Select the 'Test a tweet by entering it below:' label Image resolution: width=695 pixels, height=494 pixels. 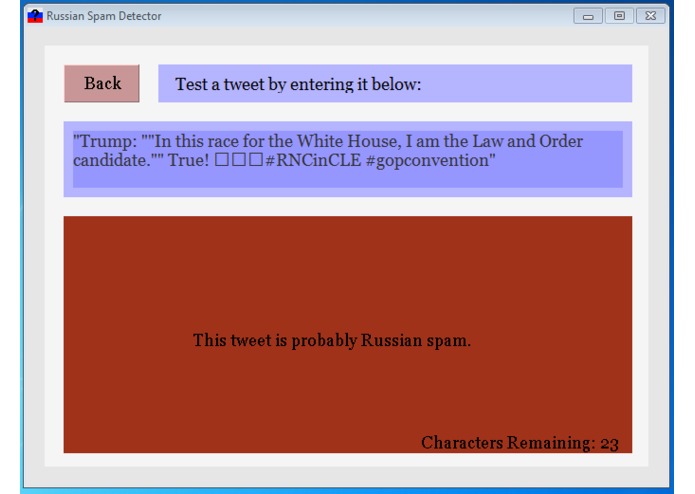[298, 84]
